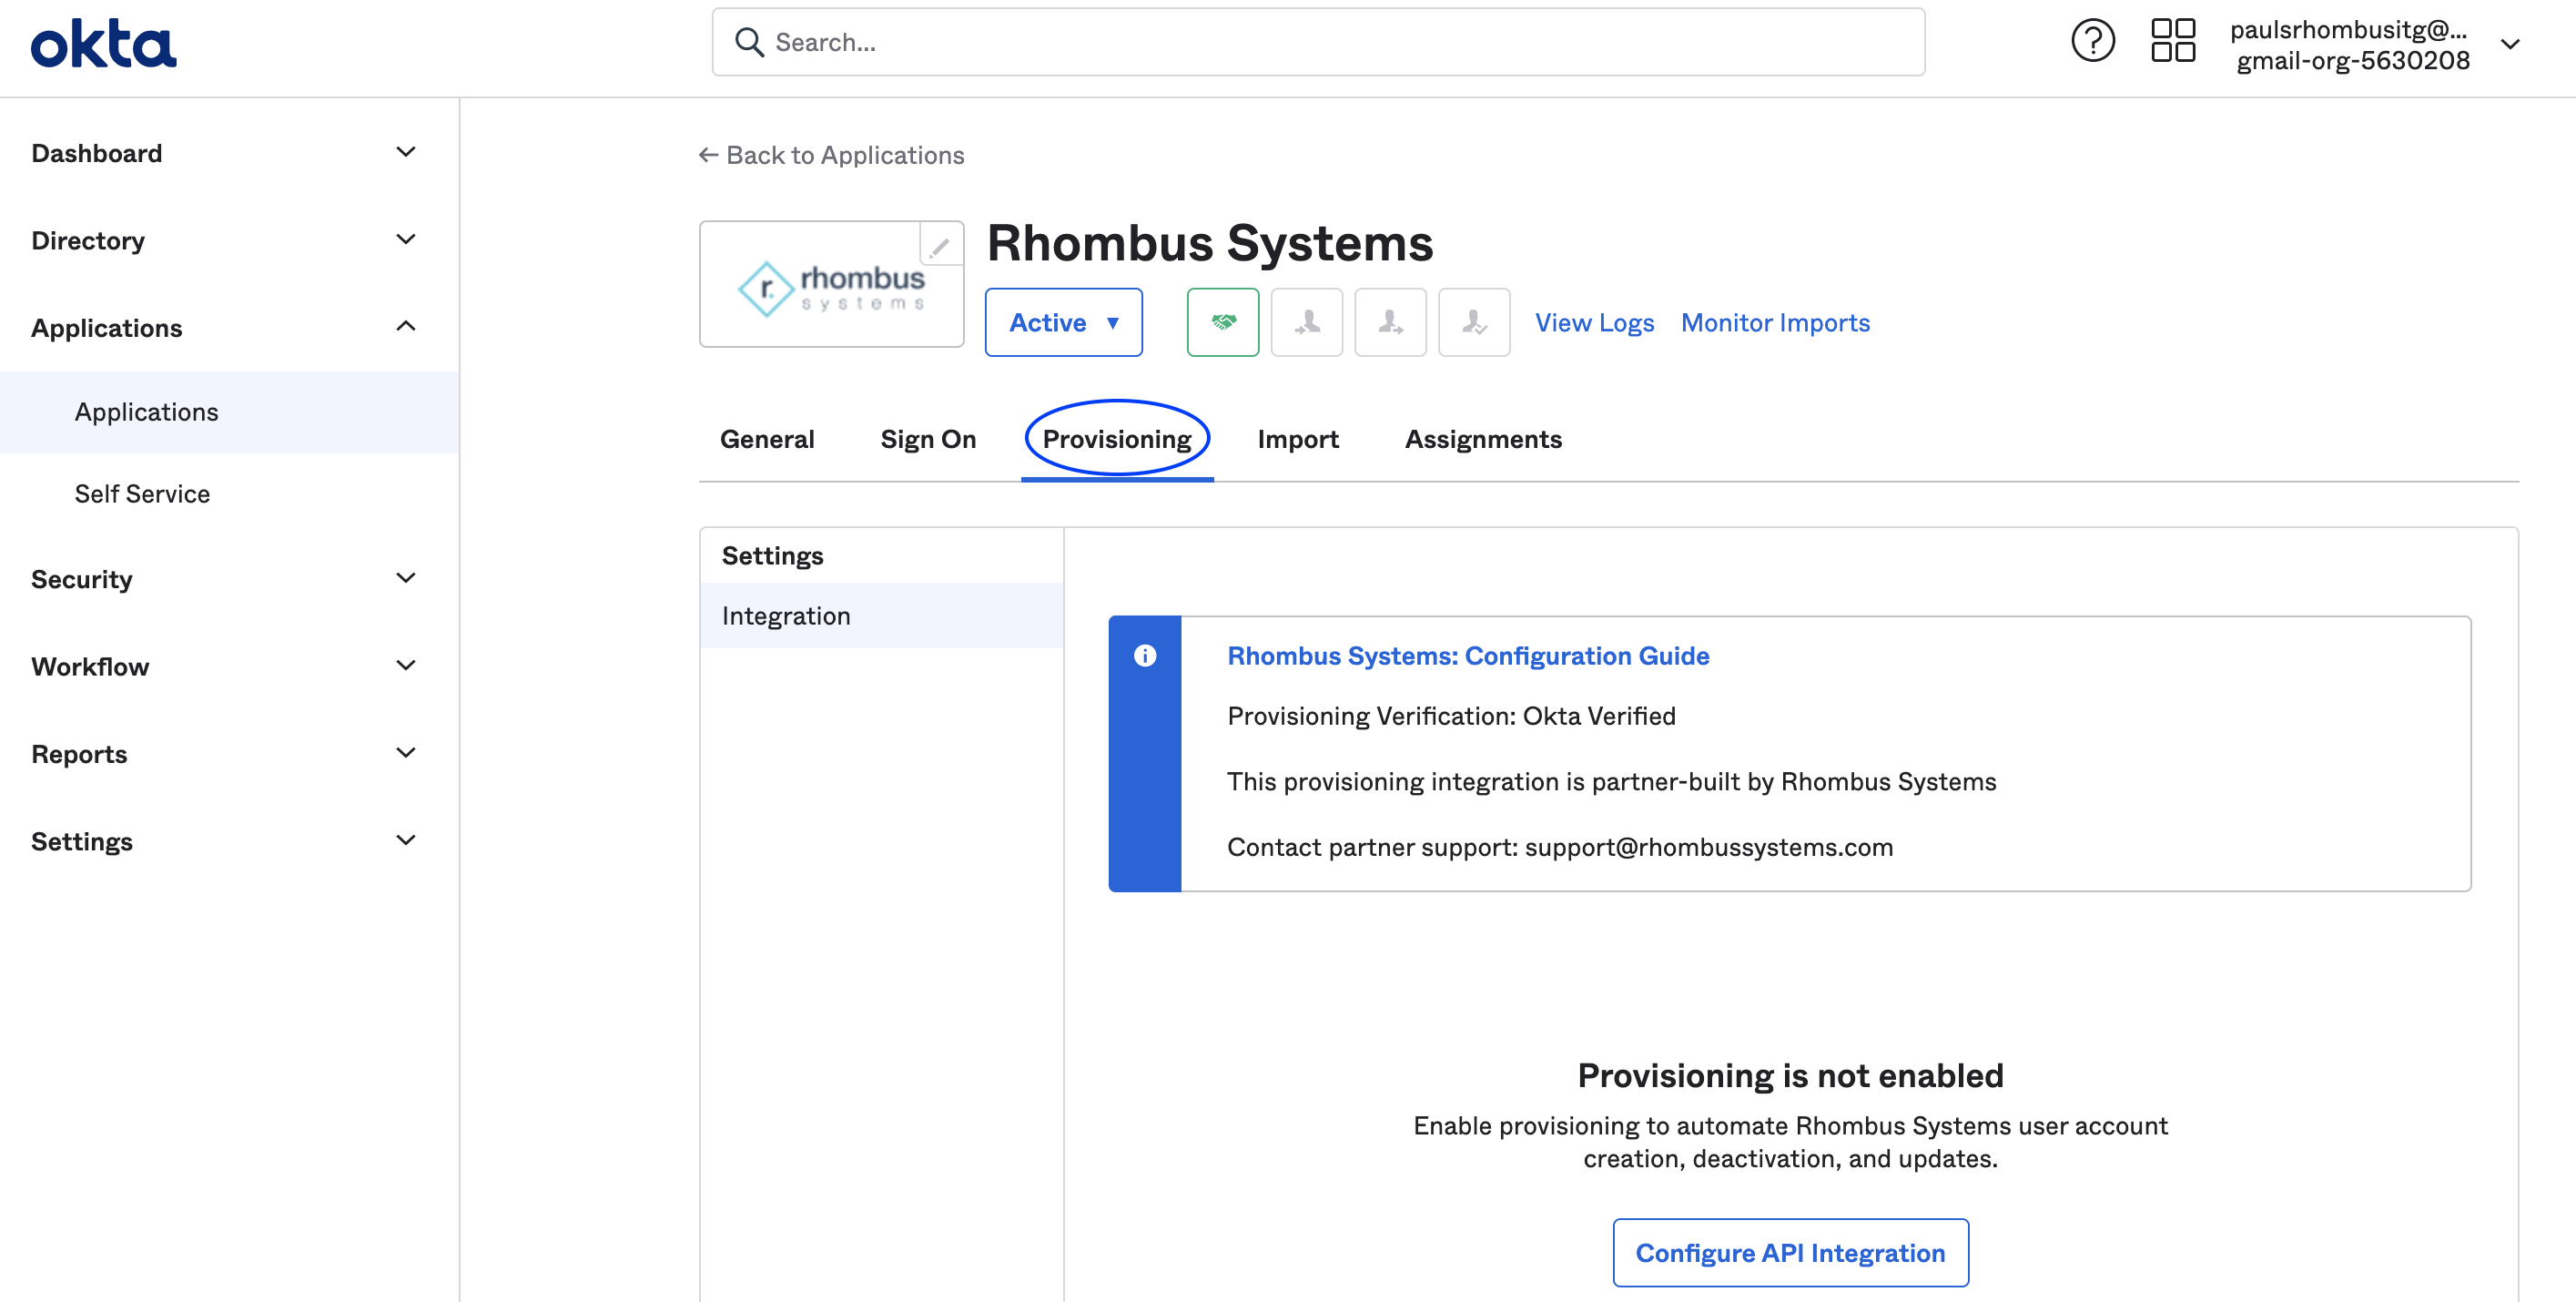
Task: Expand the Dashboard menu chevron
Action: click(x=405, y=153)
